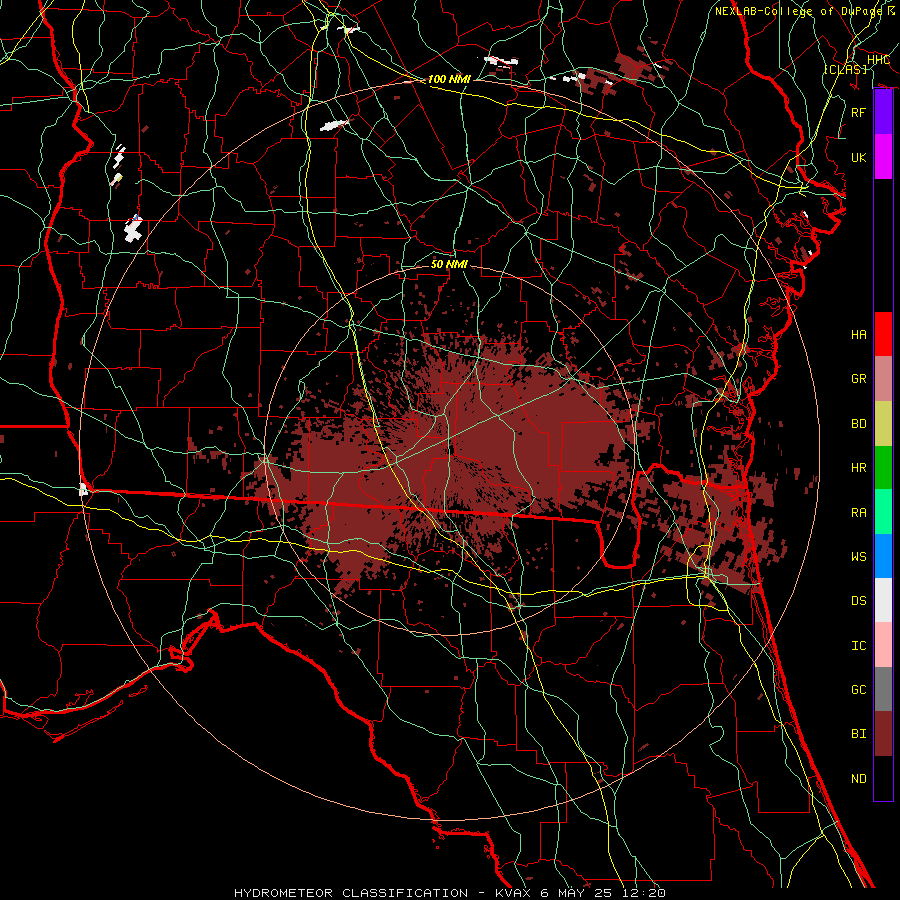Click the RA legend label
The height and width of the screenshot is (900, 900).
coord(858,512)
